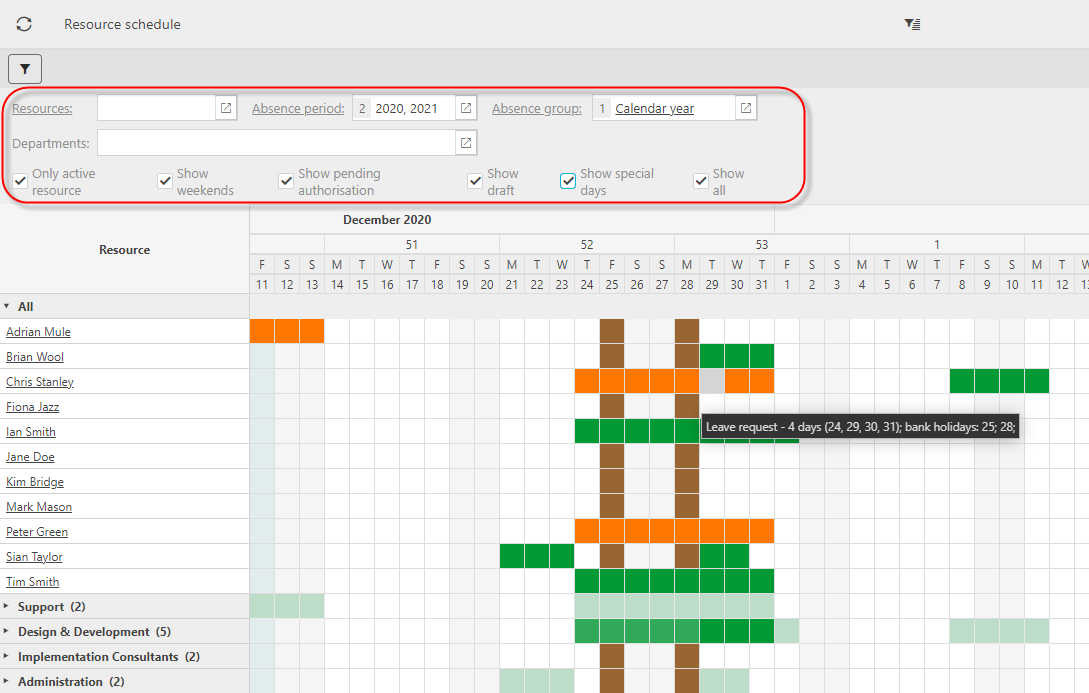This screenshot has height=693, width=1089.
Task: Click Chris Stanley's grey cell on 29th
Action: tap(712, 381)
